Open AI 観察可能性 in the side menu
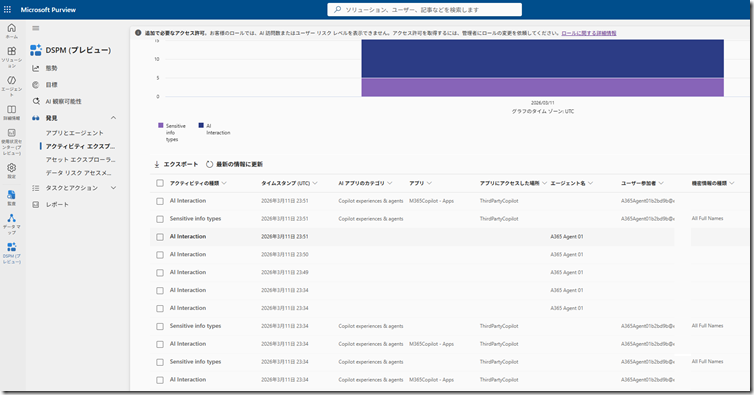Image resolution: width=754 pixels, height=395 pixels. point(63,102)
